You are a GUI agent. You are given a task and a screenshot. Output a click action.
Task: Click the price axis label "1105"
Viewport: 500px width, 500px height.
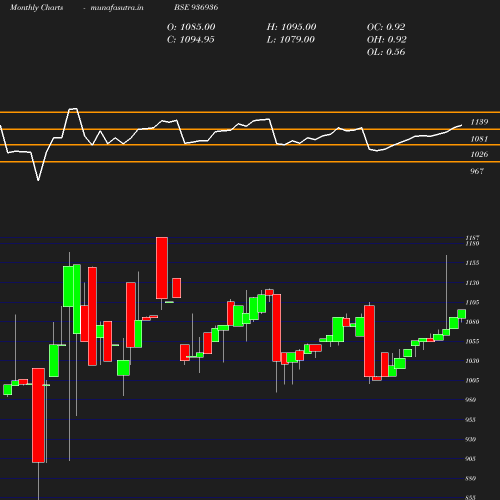pyautogui.click(x=472, y=302)
